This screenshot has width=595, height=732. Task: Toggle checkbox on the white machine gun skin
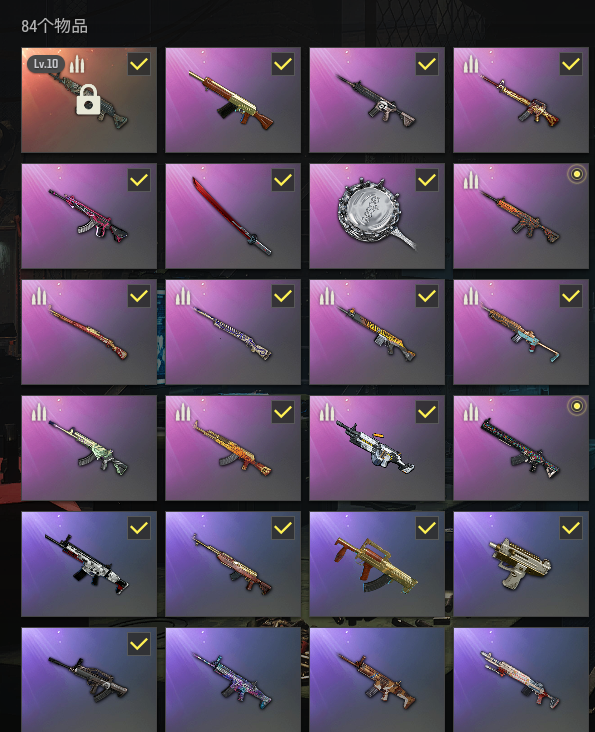tap(427, 412)
